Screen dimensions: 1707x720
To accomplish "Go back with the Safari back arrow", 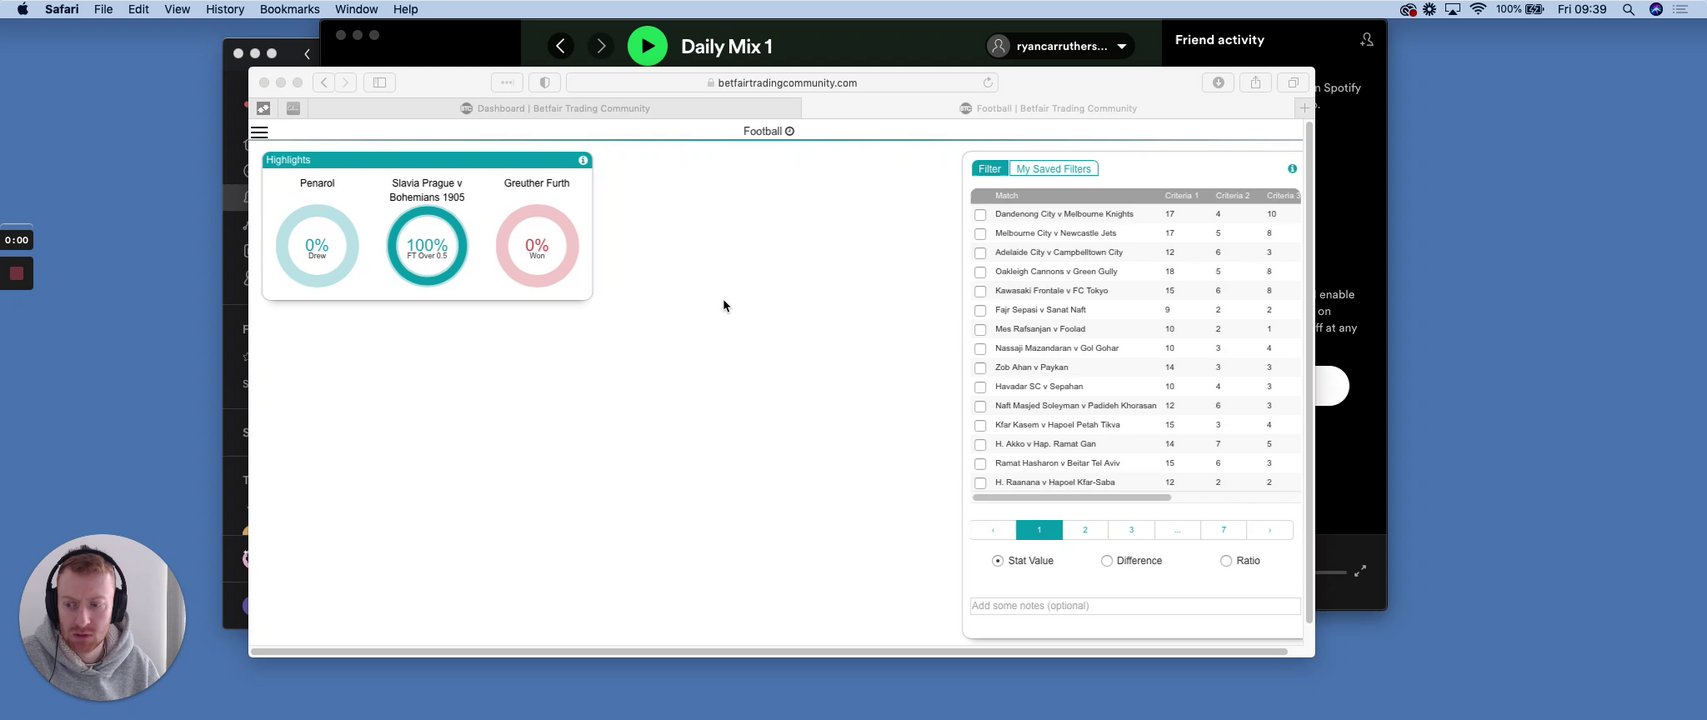I will [324, 83].
